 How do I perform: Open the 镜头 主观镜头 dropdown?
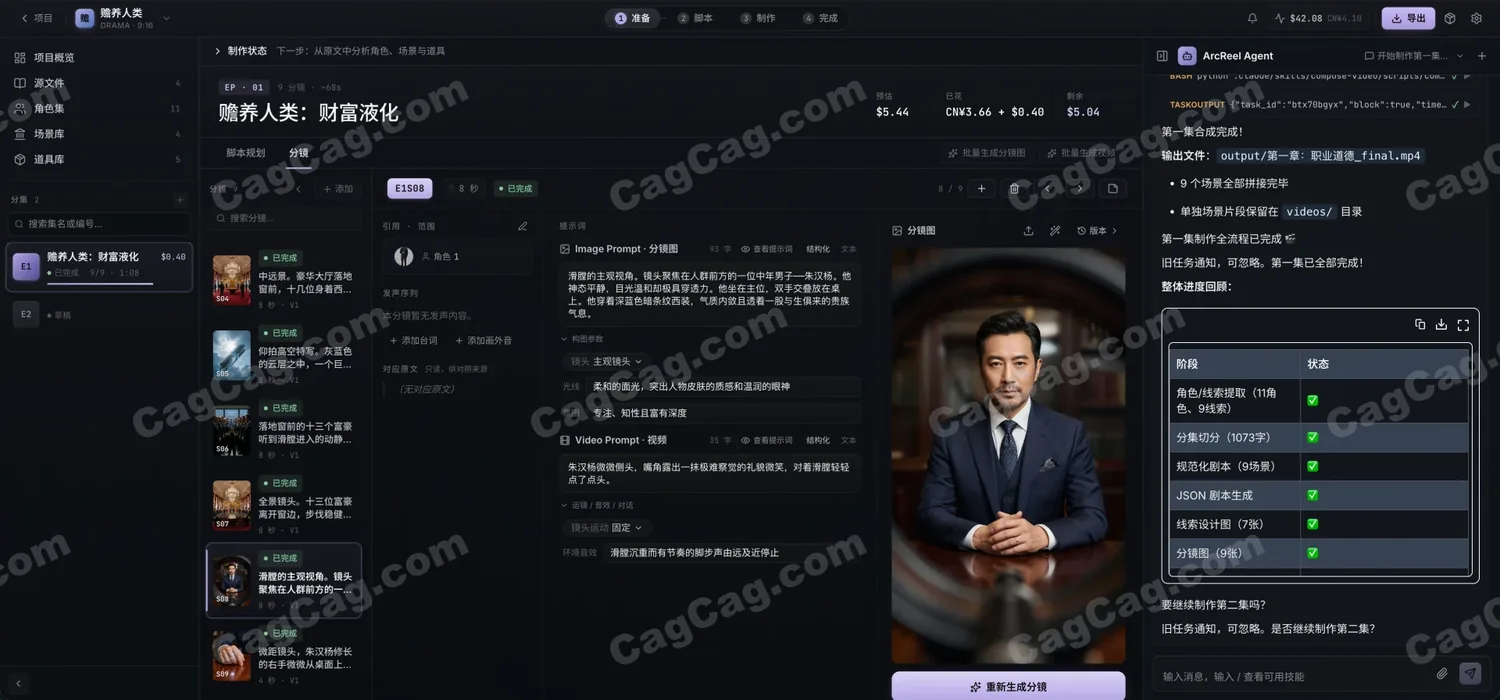[606, 361]
